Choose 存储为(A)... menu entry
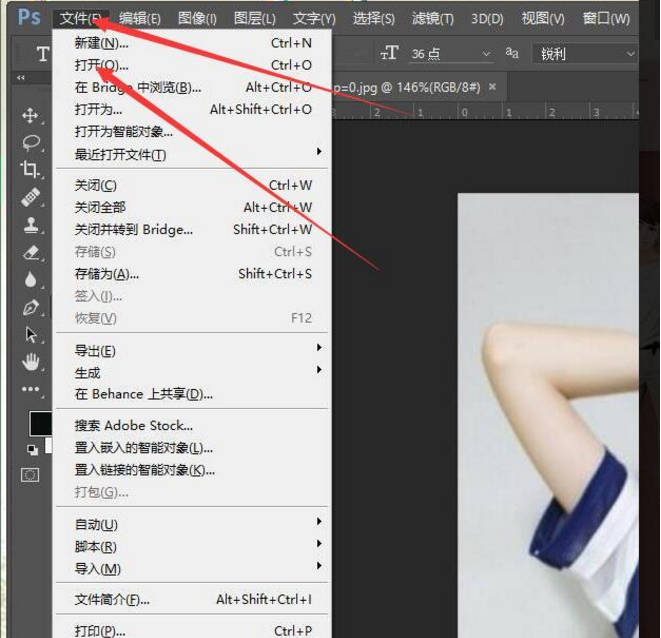Viewport: 661px width, 638px height. [x=192, y=274]
